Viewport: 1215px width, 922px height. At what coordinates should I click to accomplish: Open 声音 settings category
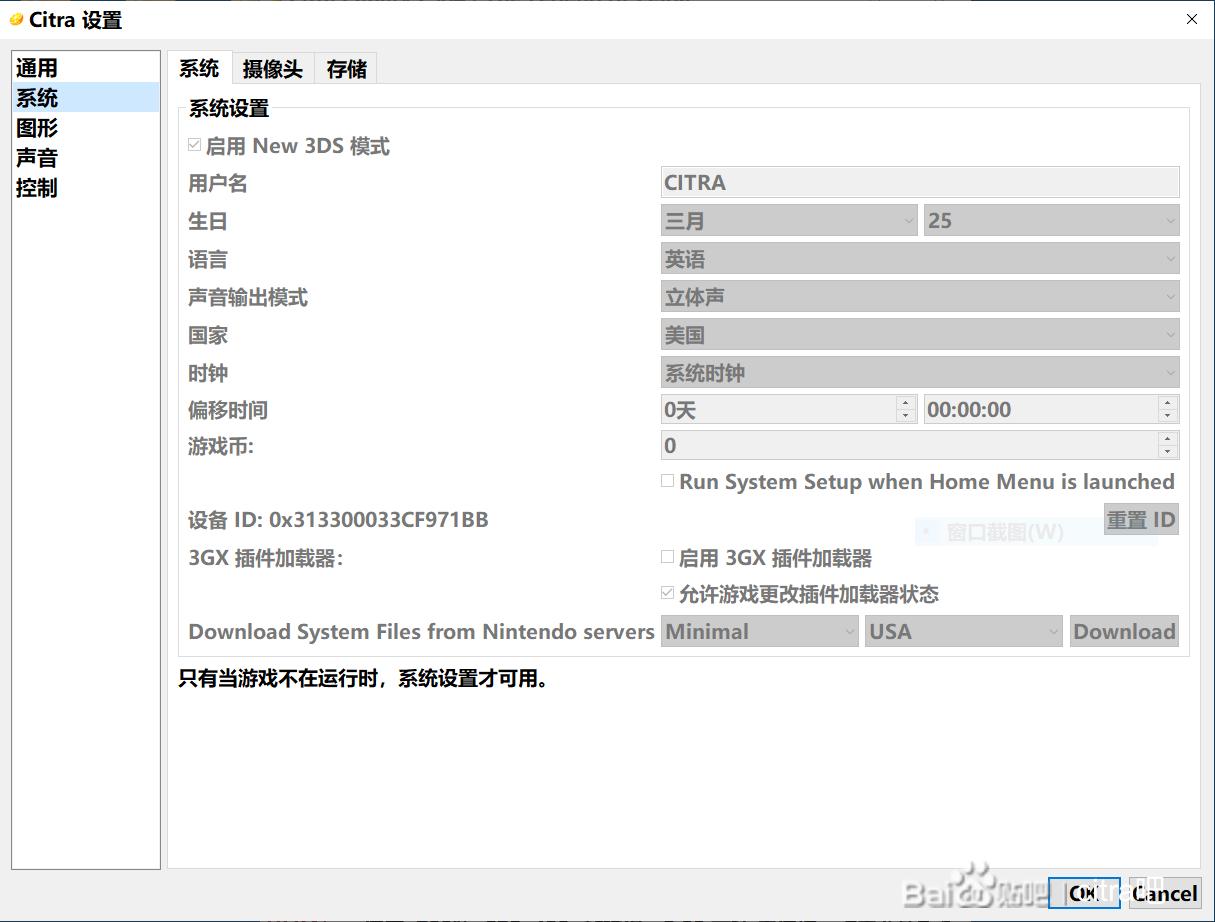(x=86, y=158)
